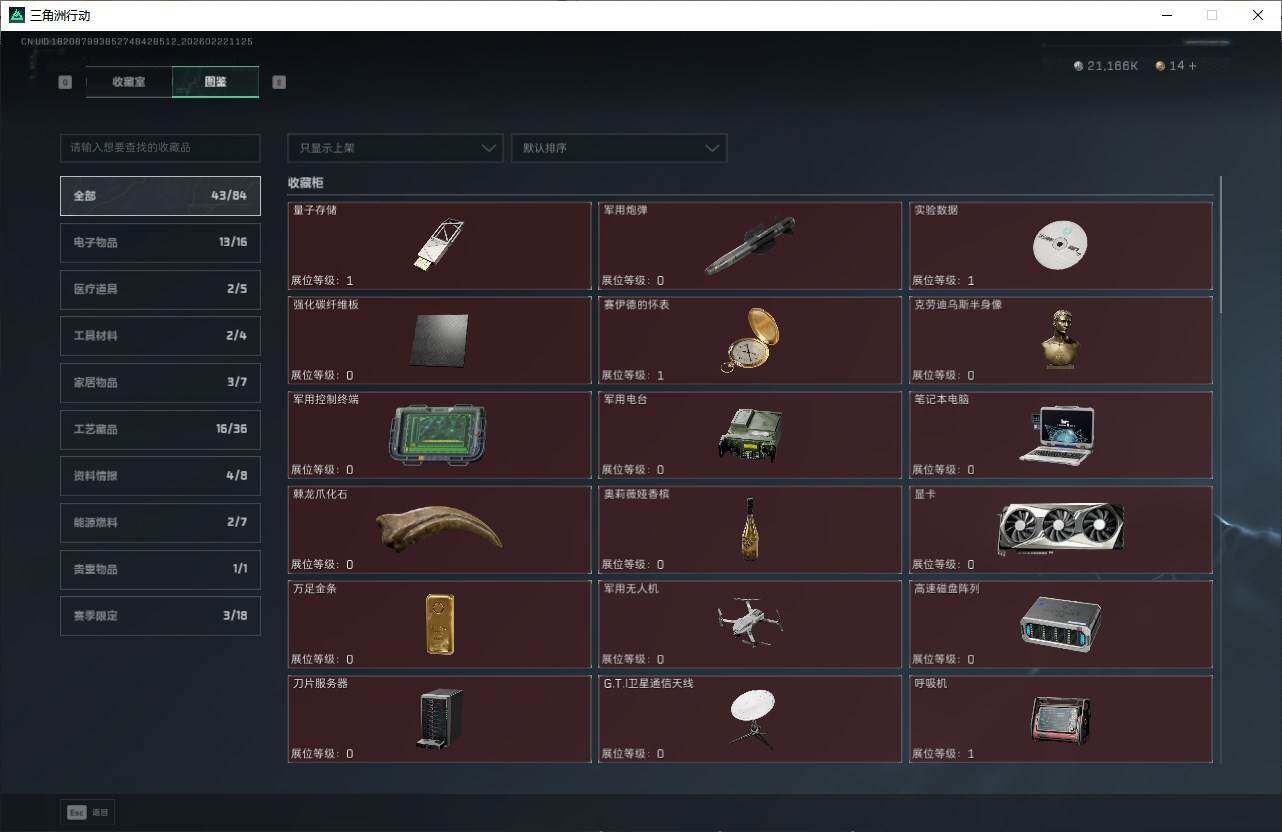
Task: Open the 资料情报 category
Action: click(160, 476)
